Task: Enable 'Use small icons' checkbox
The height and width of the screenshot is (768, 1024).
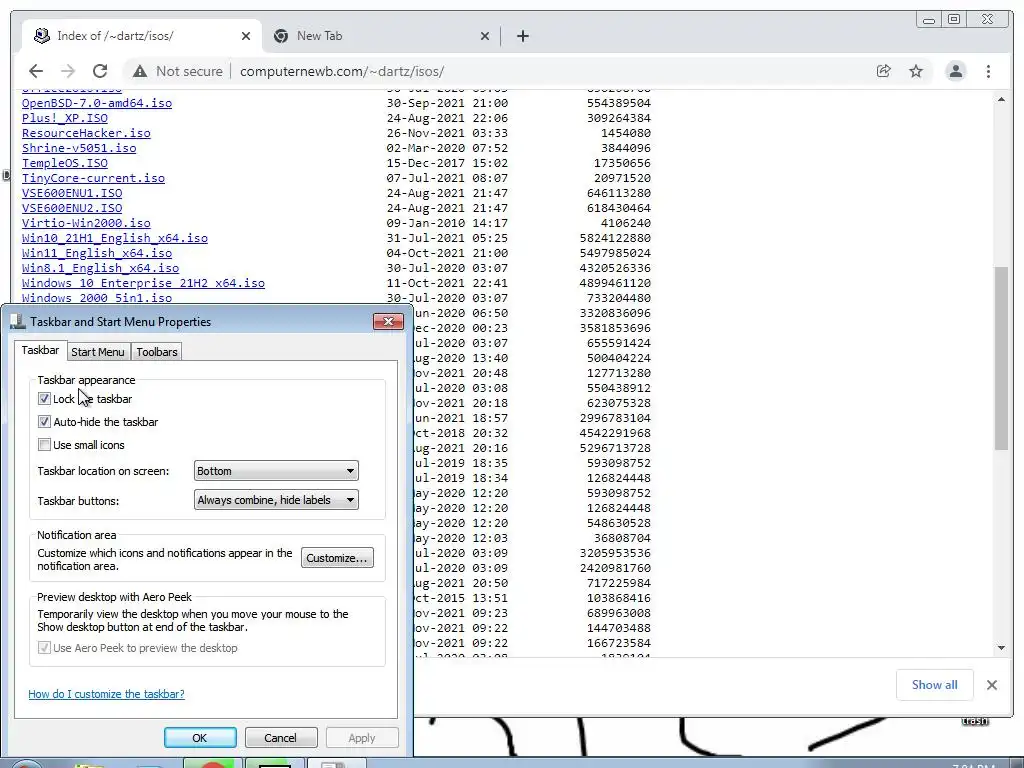Action: click(44, 445)
